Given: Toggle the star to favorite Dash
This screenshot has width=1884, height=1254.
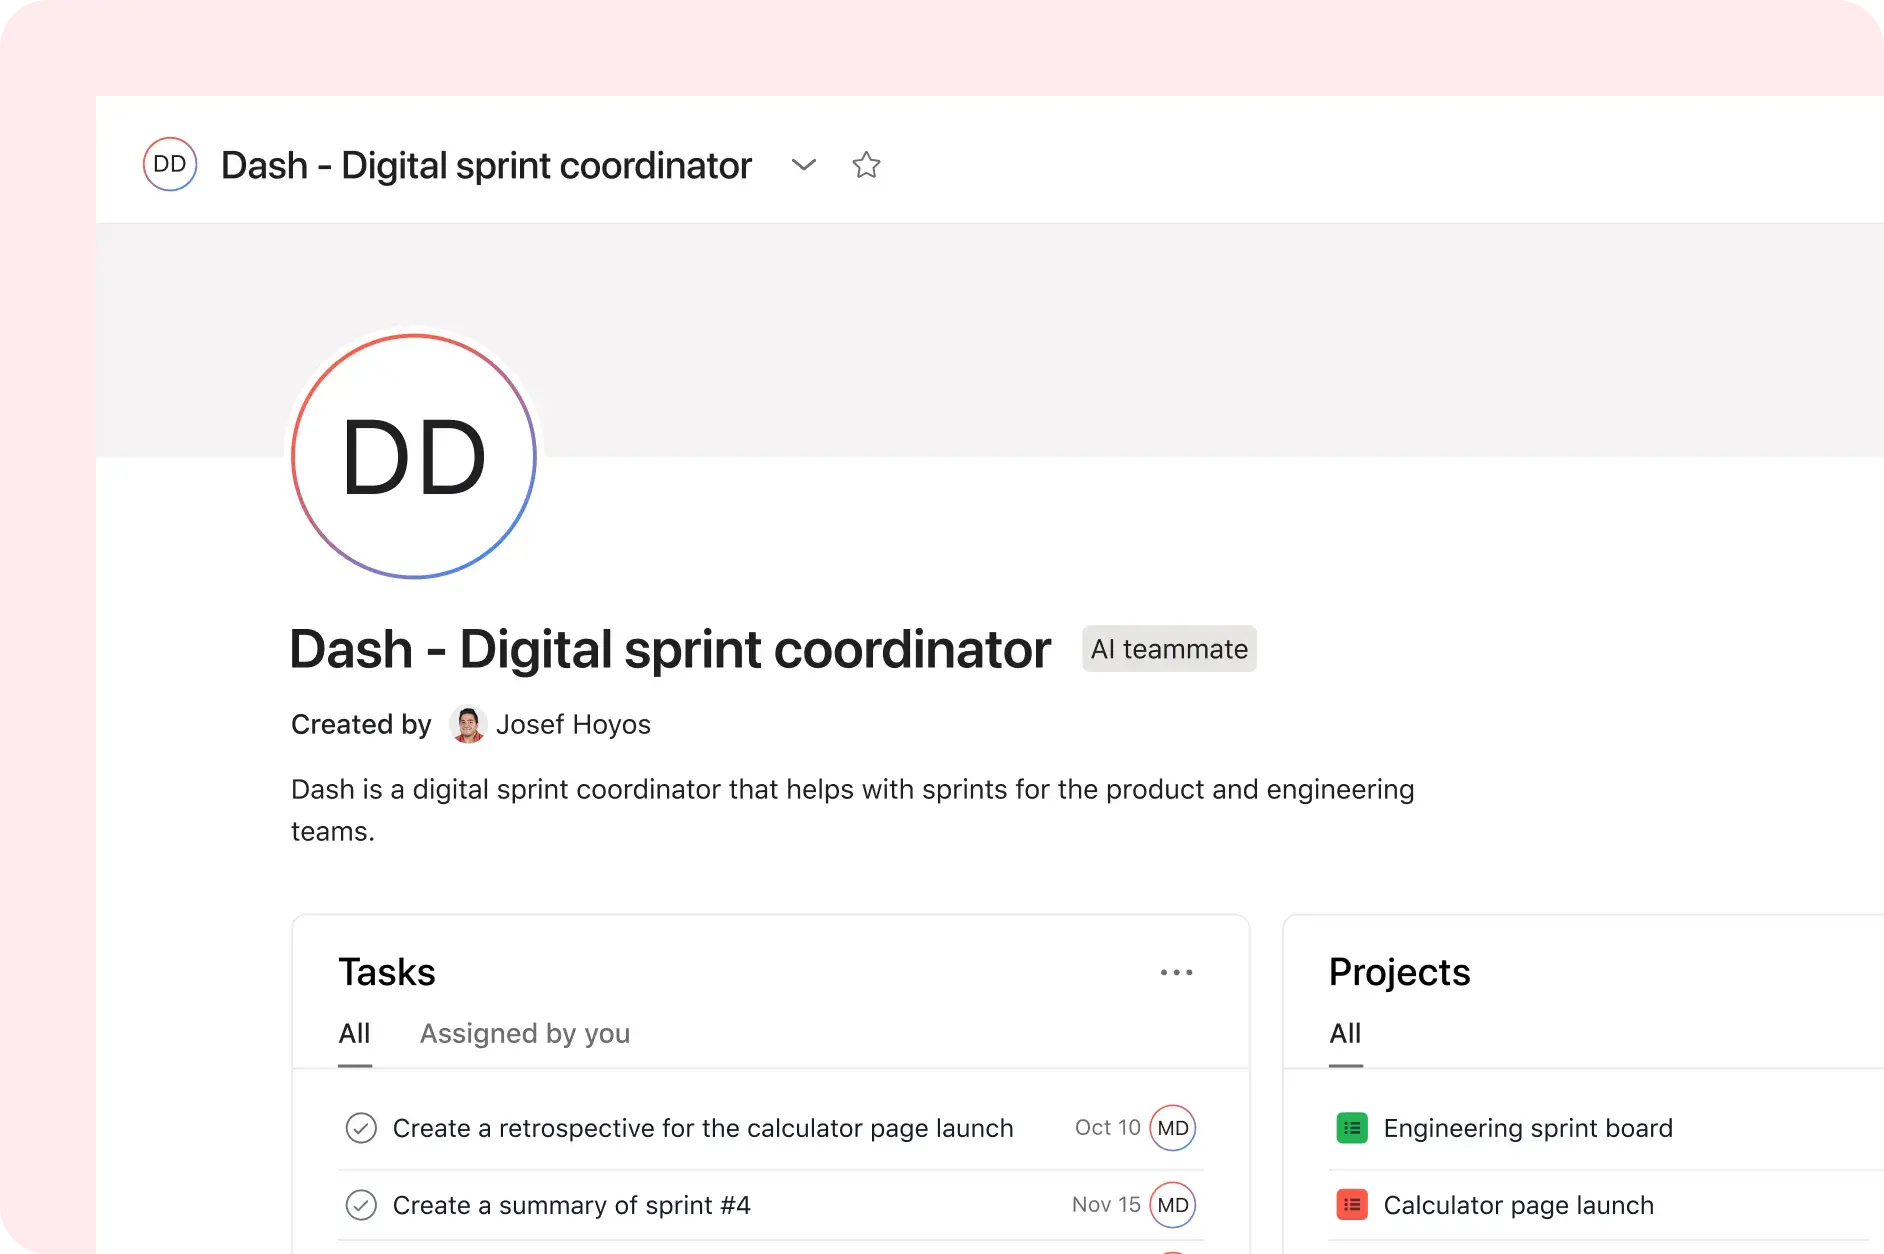Looking at the screenshot, I should (x=866, y=164).
